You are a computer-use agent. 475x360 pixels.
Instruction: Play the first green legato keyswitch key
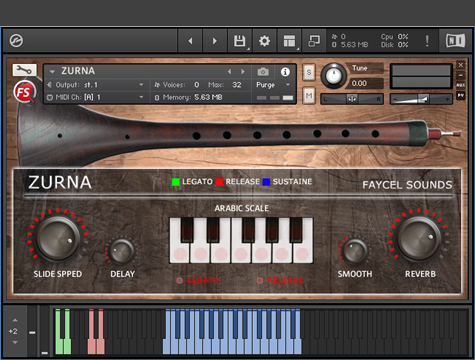point(59,347)
